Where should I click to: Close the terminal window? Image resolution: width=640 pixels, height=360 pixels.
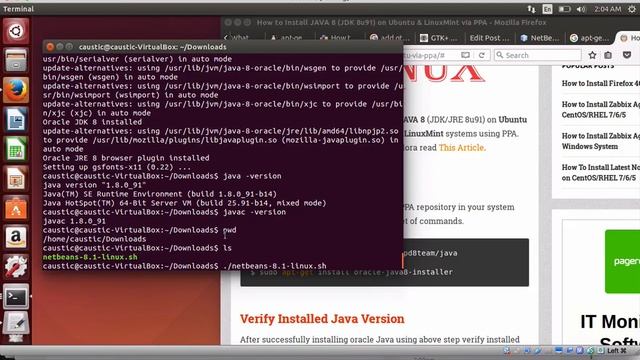(50, 47)
